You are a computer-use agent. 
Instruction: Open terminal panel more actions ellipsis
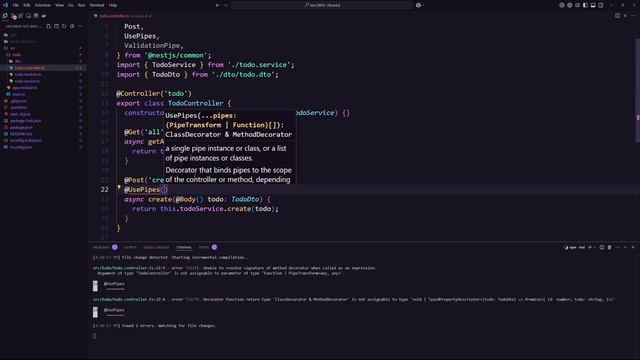(617, 247)
